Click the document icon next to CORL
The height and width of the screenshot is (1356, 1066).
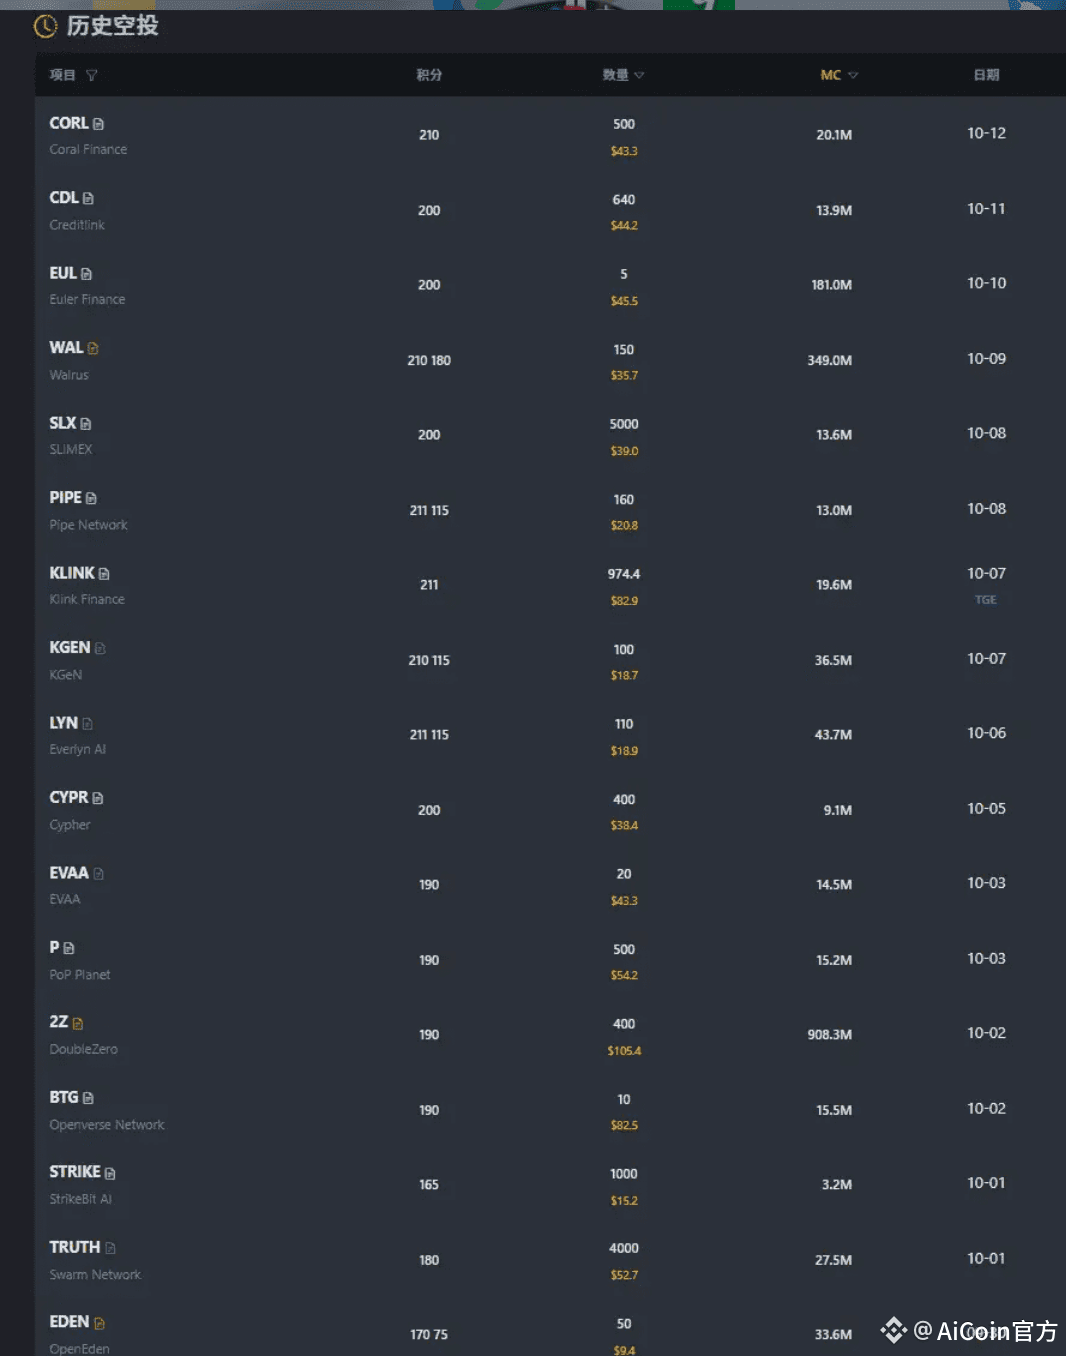click(x=98, y=124)
